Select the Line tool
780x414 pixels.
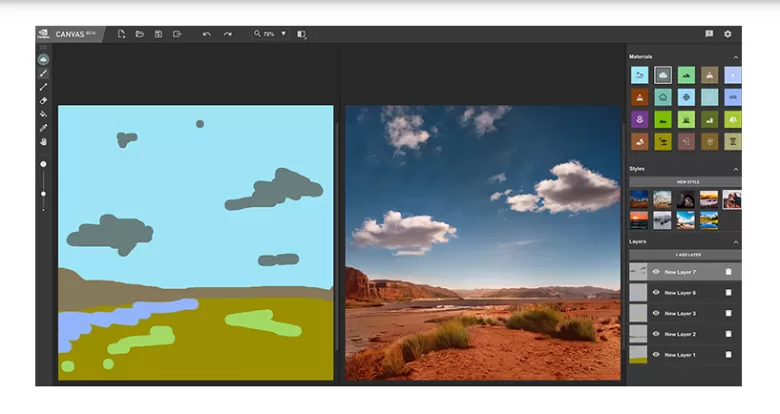pyautogui.click(x=43, y=87)
